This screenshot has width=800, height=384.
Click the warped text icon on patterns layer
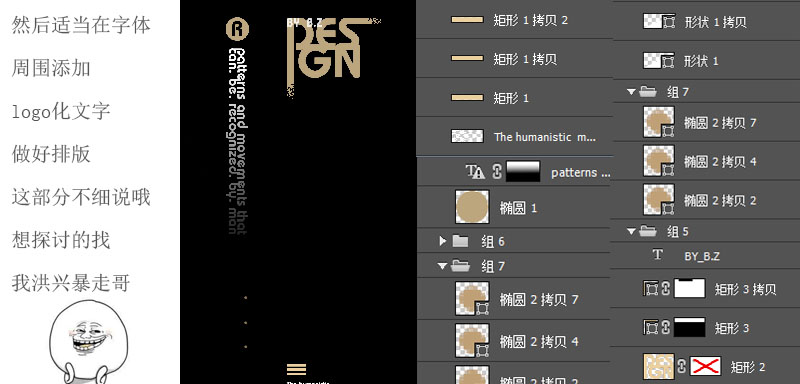coord(475,172)
